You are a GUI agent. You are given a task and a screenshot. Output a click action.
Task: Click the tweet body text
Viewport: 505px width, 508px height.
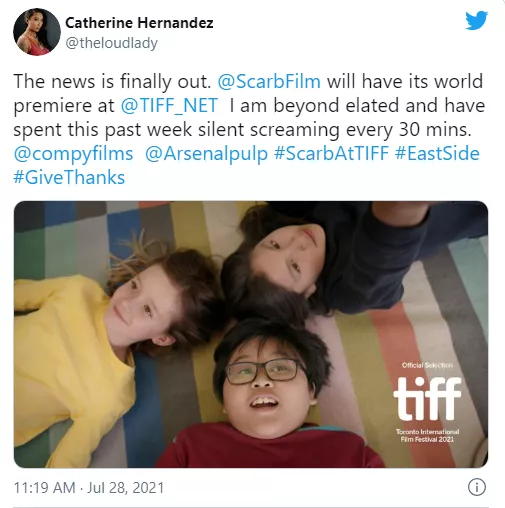[249, 129]
